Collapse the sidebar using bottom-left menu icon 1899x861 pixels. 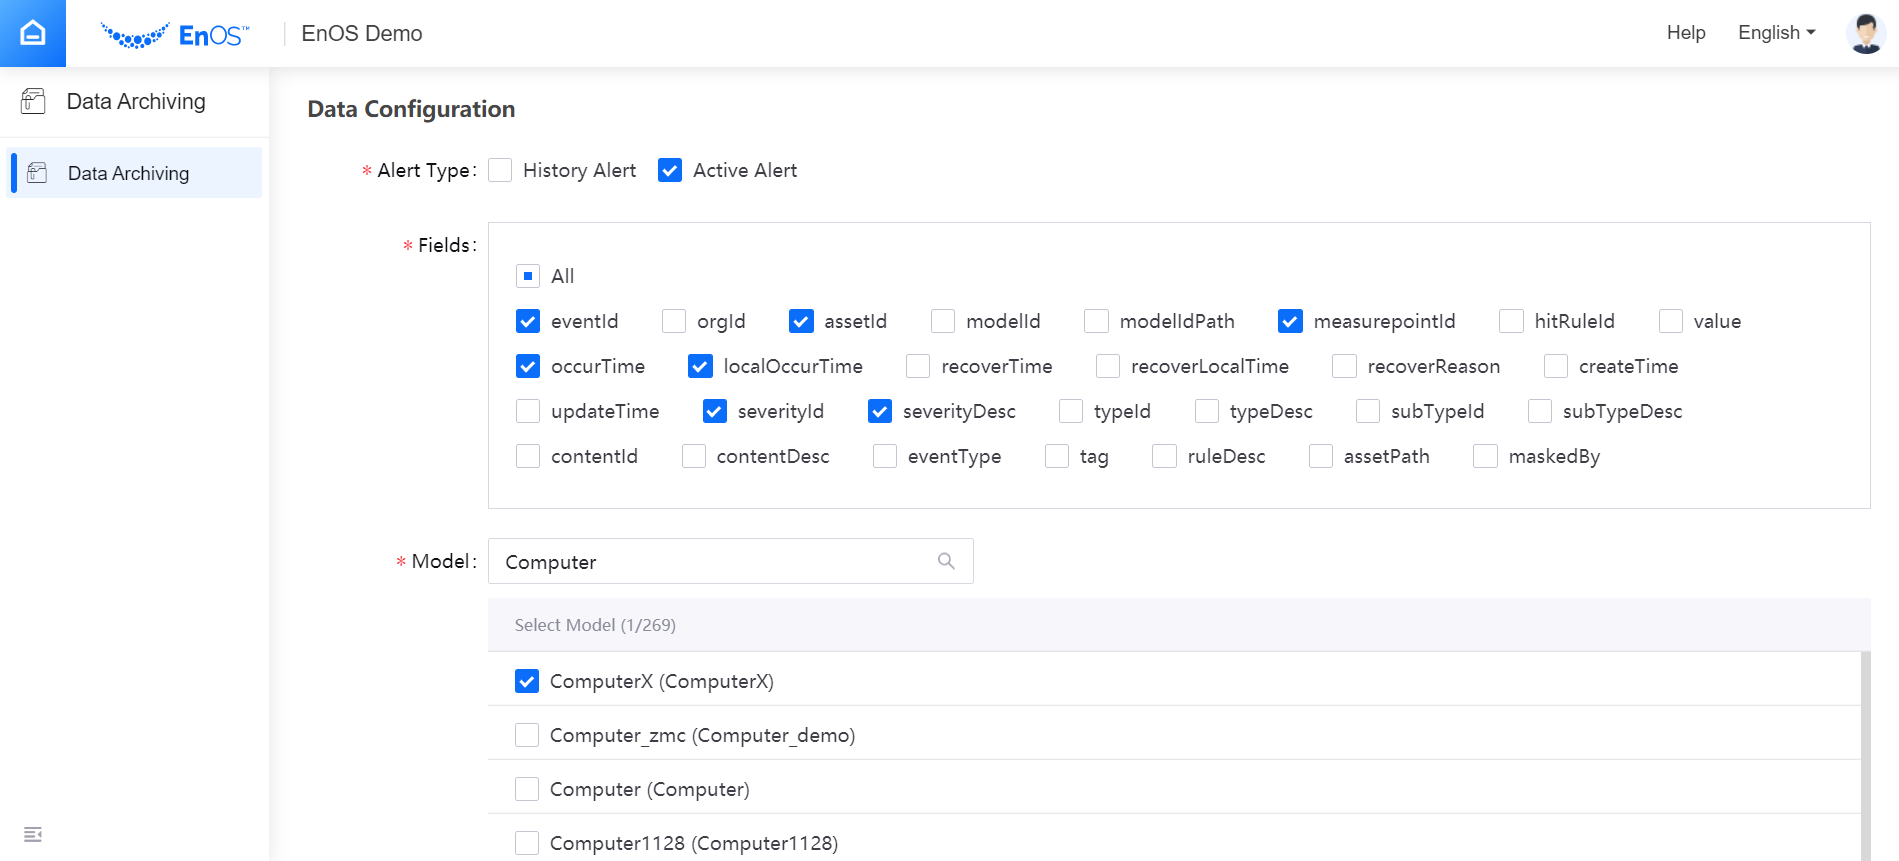[33, 834]
